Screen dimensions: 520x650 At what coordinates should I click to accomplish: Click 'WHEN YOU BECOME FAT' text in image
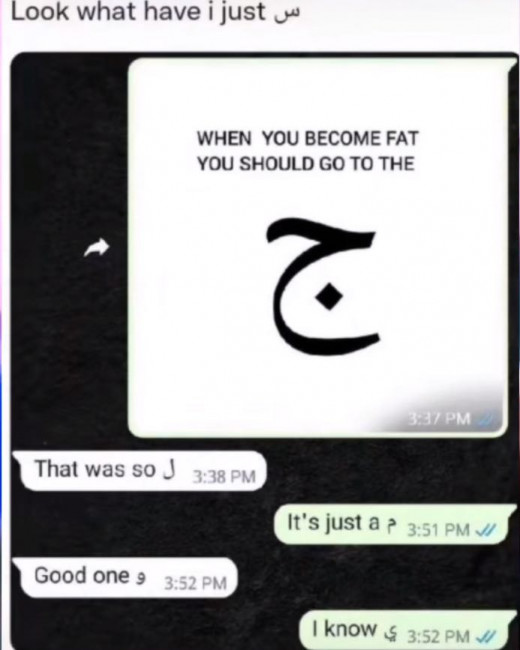click(307, 138)
